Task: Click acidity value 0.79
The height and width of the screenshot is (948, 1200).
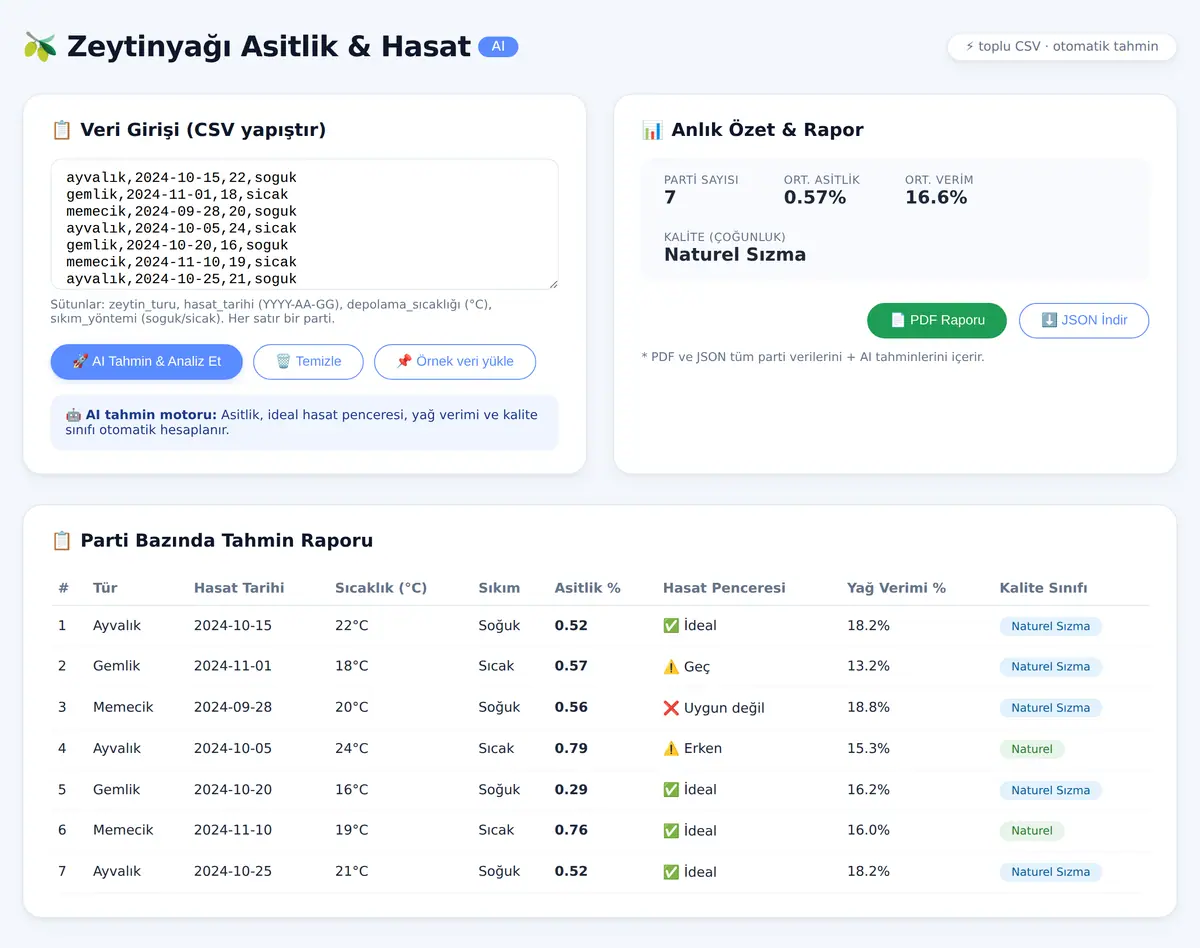Action: [x=571, y=749]
